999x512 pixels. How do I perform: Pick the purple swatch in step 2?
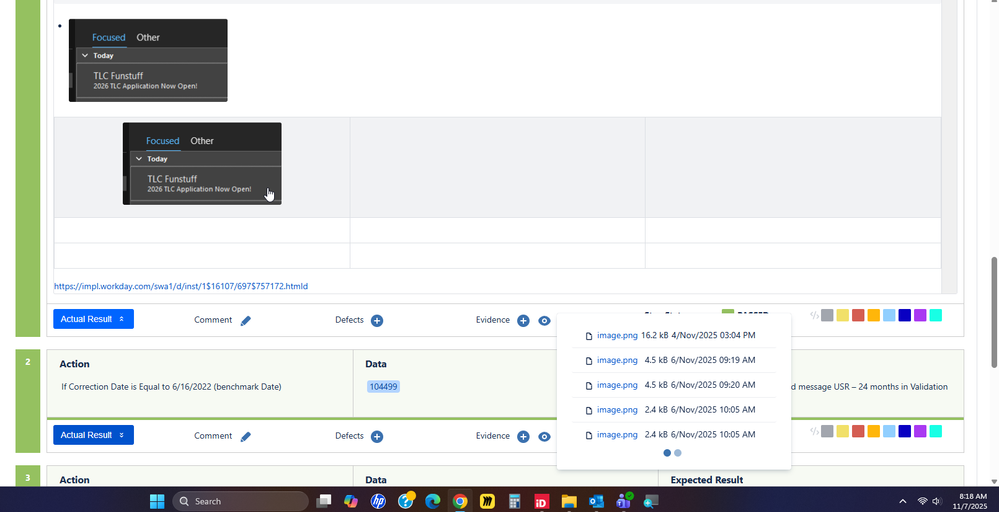pyautogui.click(x=920, y=431)
